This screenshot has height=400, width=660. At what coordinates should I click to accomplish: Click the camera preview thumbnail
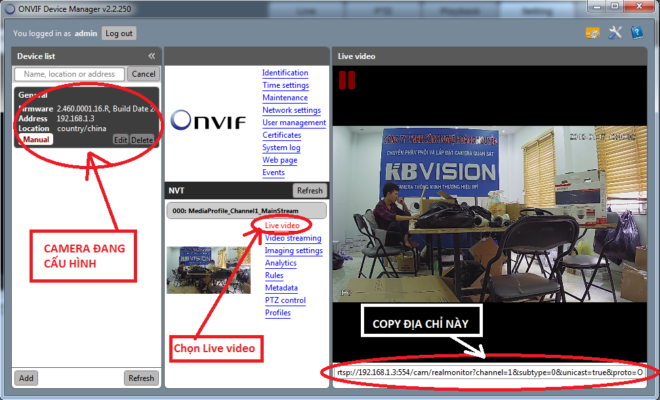tap(209, 270)
